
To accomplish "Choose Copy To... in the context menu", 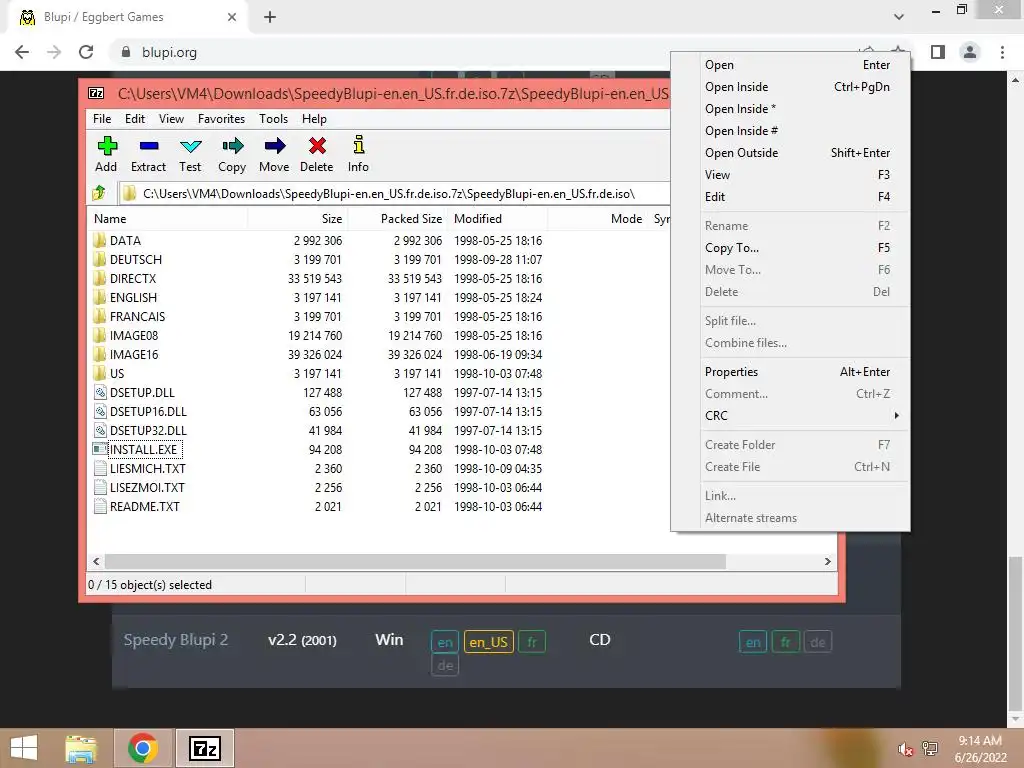I will click(x=805, y=248).
